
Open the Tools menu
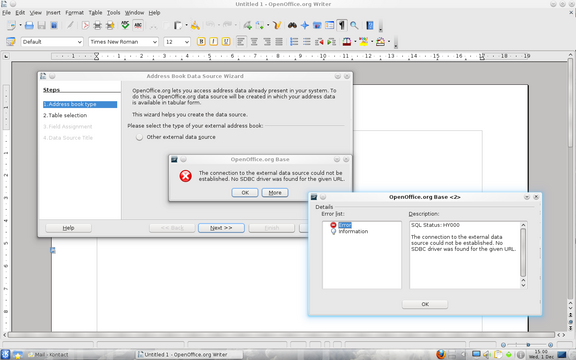[113, 12]
